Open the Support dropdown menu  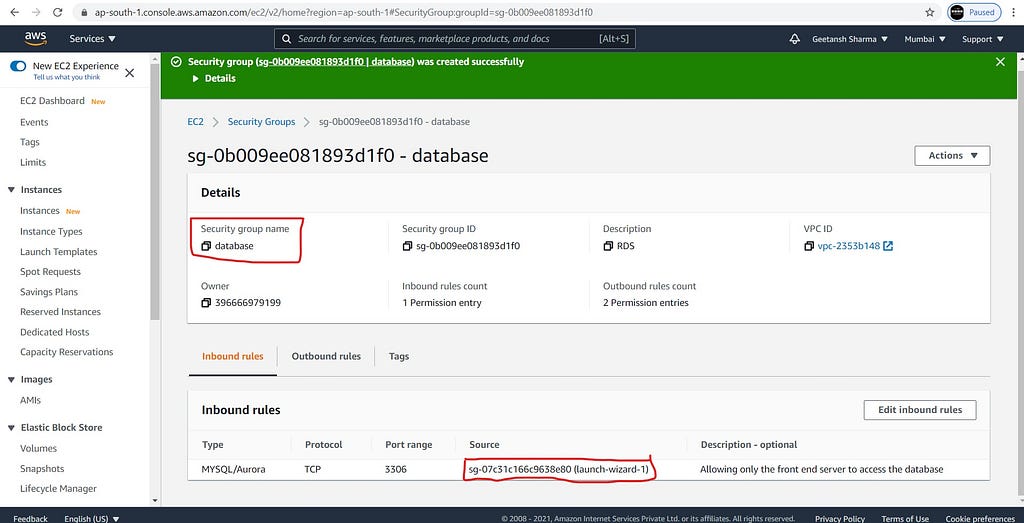coord(983,39)
